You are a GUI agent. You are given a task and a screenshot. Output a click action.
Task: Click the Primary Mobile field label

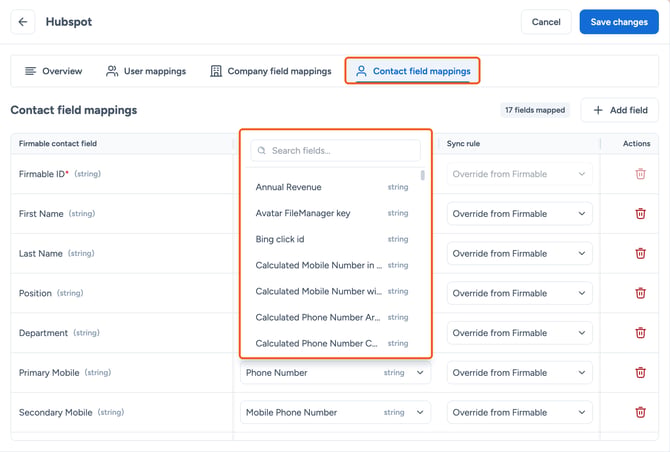(49, 373)
